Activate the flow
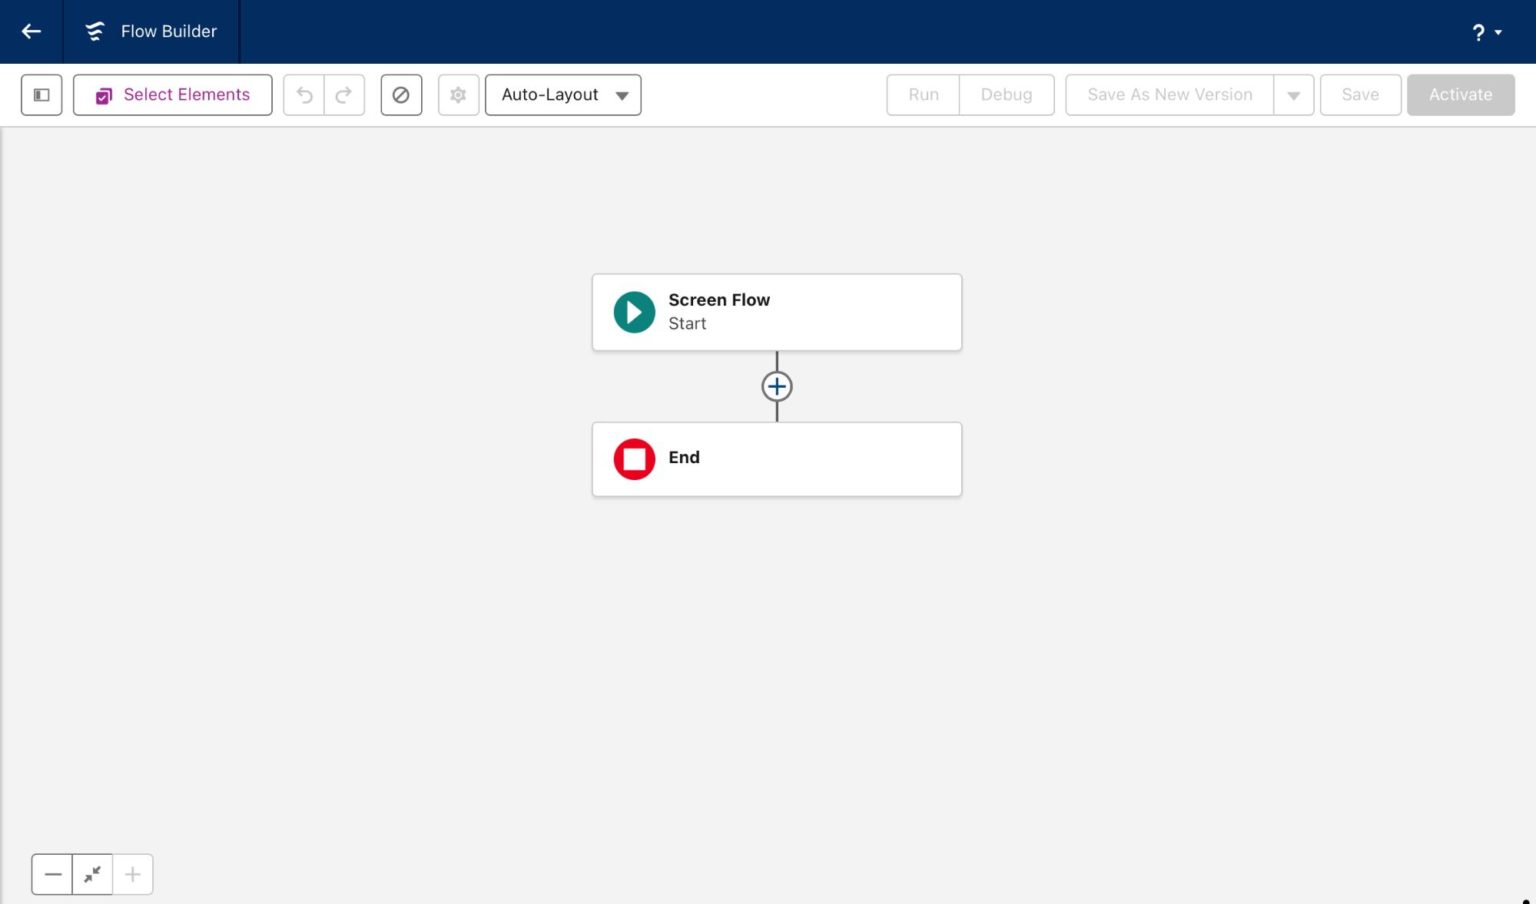This screenshot has height=904, width=1536. click(1461, 95)
